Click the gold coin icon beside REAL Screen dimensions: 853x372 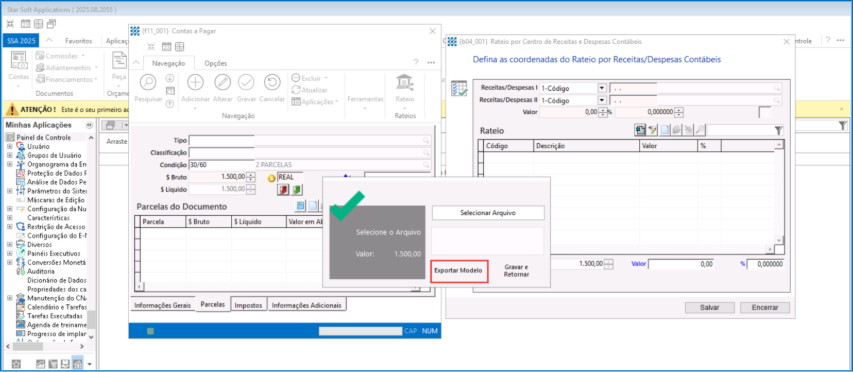point(272,177)
